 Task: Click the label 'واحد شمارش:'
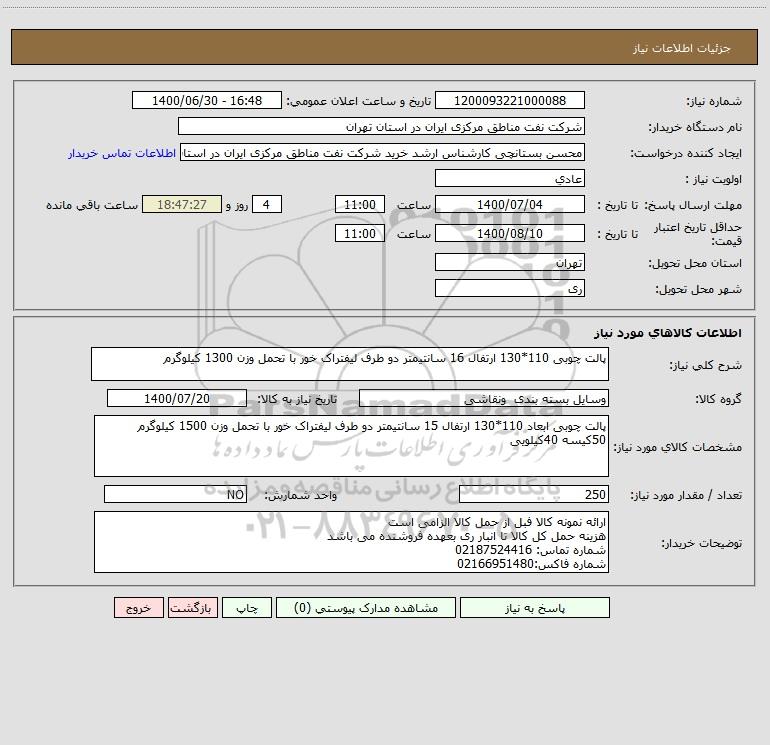point(301,496)
